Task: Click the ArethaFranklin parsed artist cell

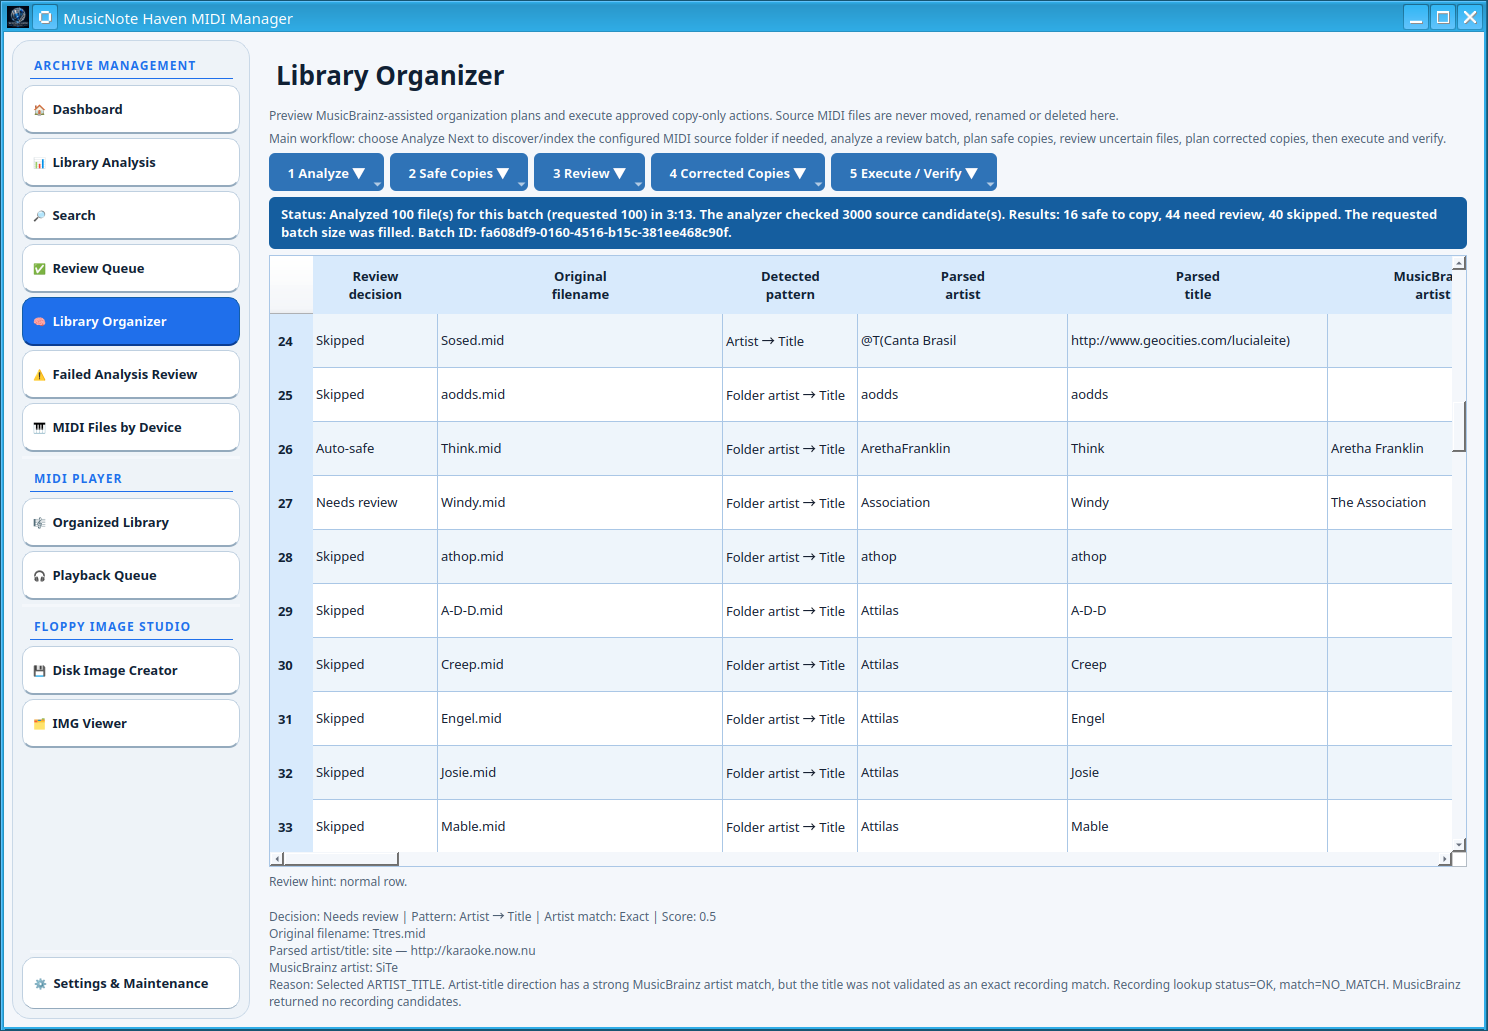Action: click(x=962, y=449)
